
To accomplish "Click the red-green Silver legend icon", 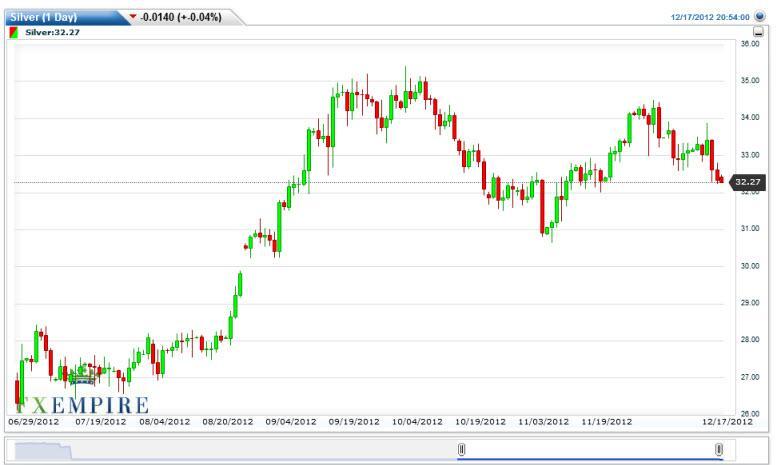I will point(13,32).
